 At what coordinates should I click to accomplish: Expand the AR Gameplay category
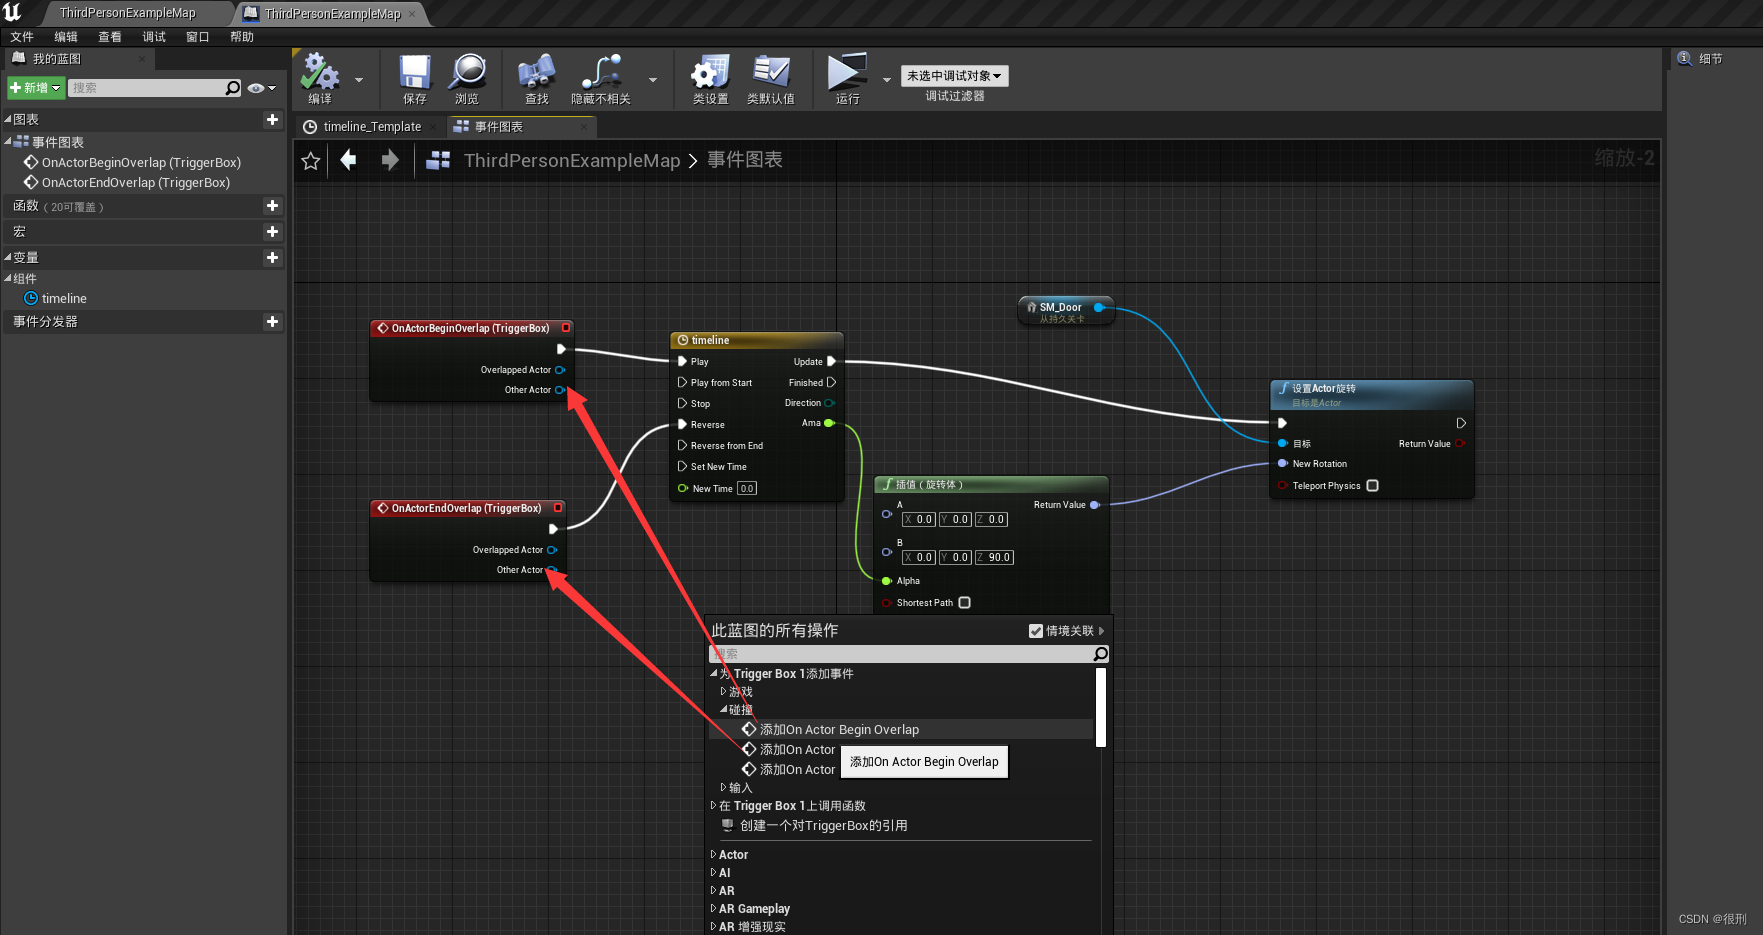[x=714, y=908]
